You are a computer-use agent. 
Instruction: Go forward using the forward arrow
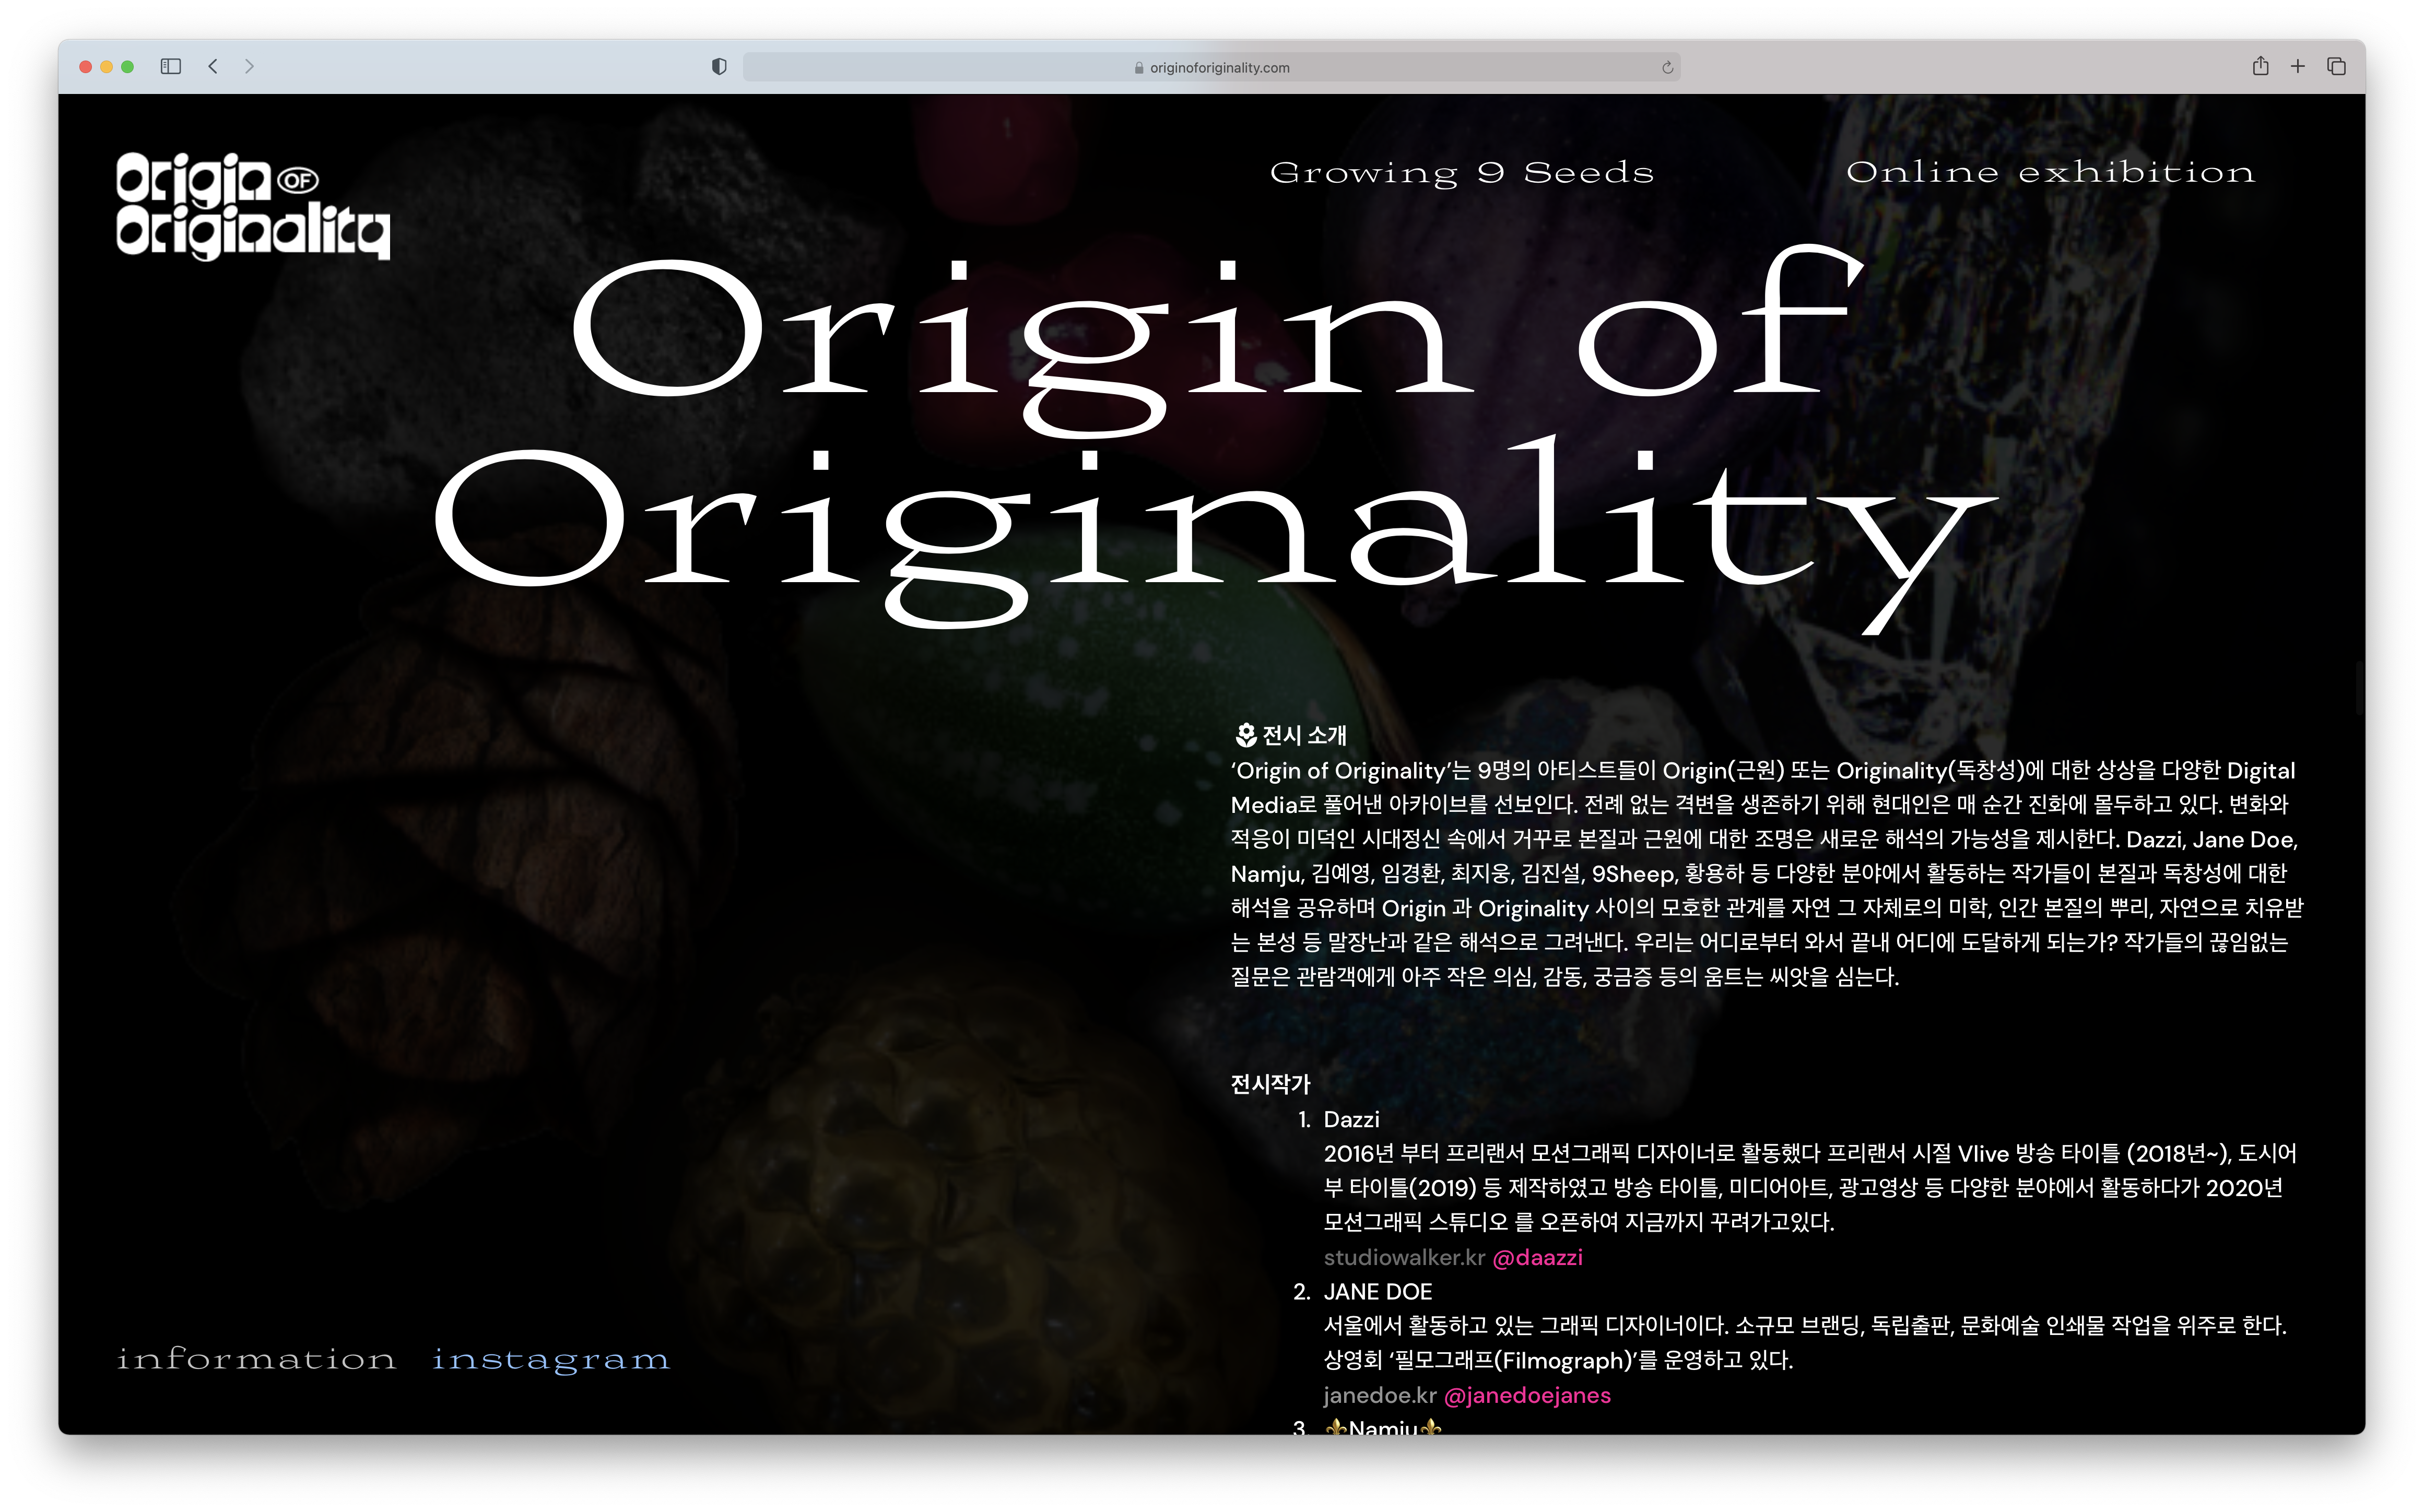[x=249, y=66]
